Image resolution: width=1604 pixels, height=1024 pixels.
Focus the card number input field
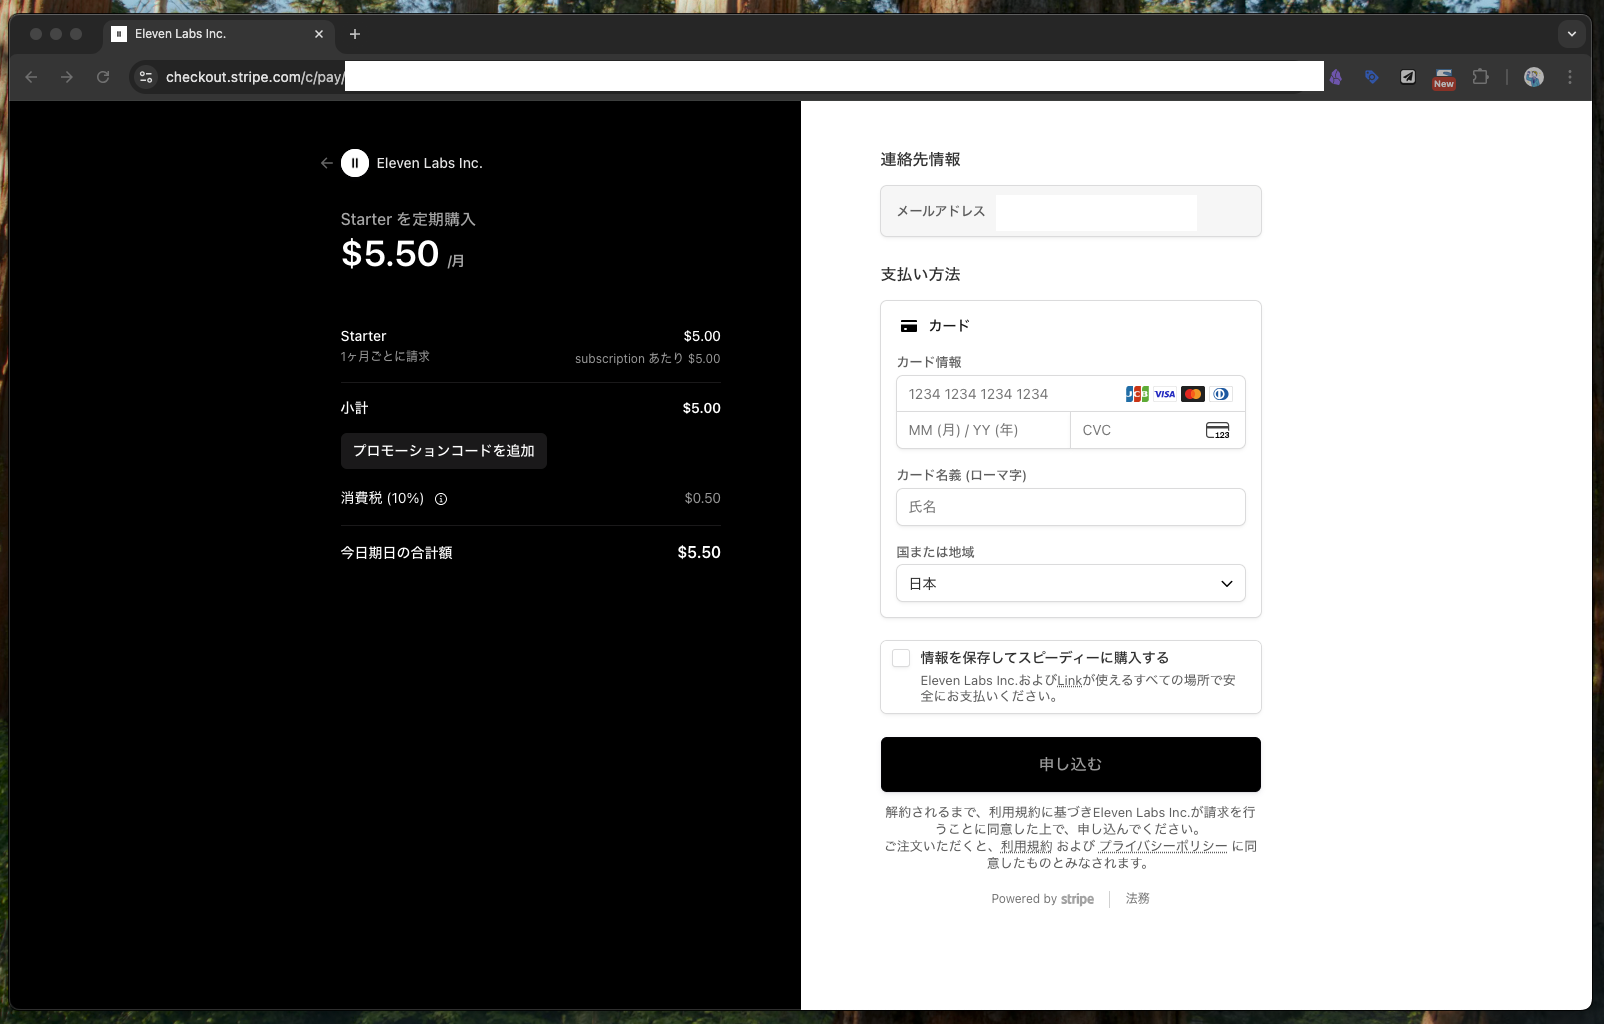coord(1010,394)
